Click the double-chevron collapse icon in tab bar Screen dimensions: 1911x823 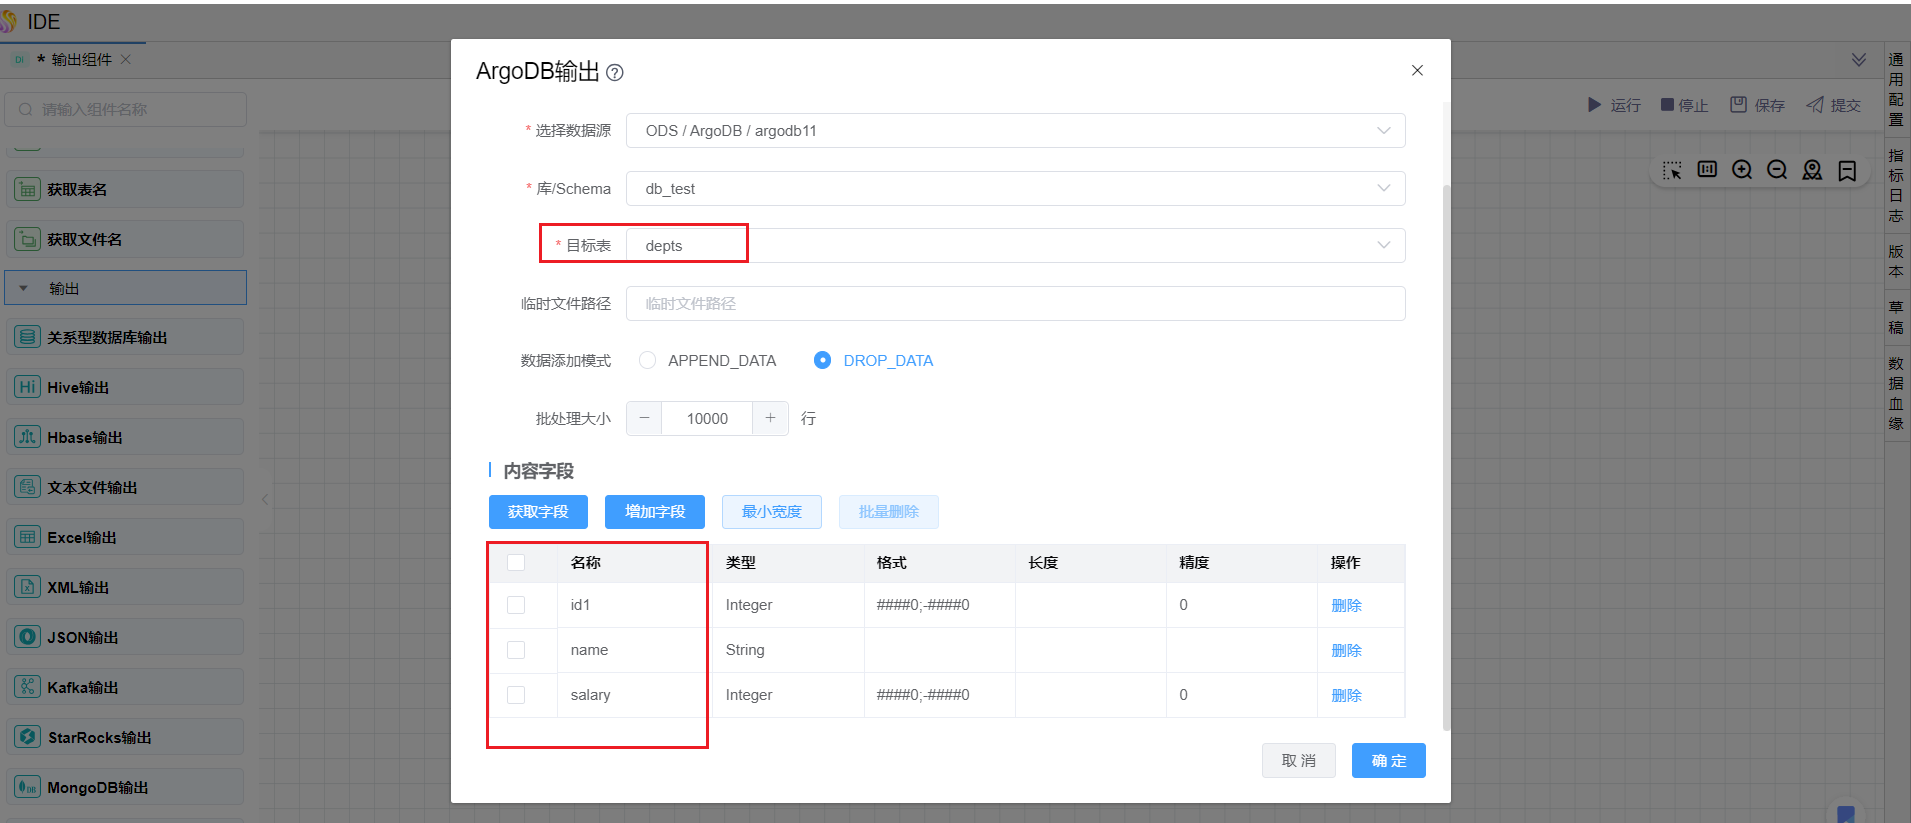tap(1859, 60)
